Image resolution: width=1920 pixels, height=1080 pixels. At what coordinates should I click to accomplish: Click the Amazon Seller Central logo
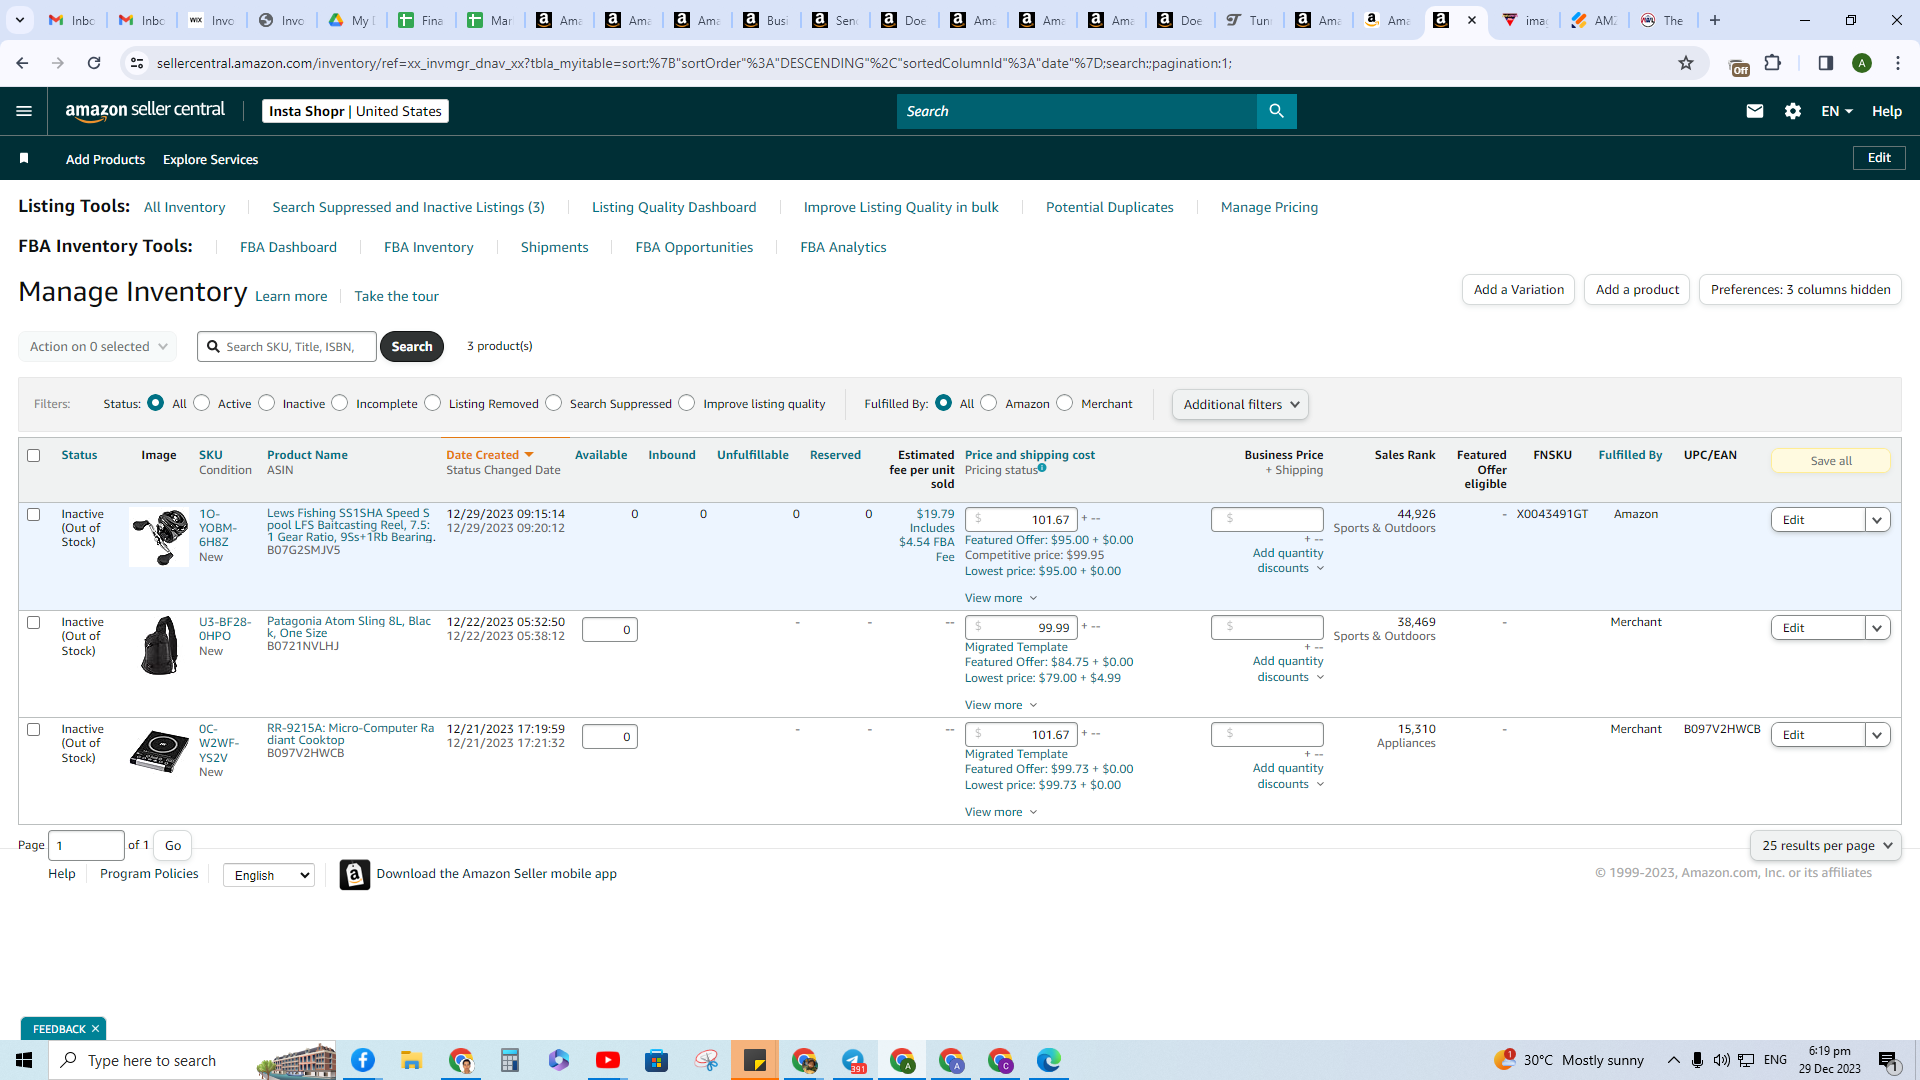[145, 111]
